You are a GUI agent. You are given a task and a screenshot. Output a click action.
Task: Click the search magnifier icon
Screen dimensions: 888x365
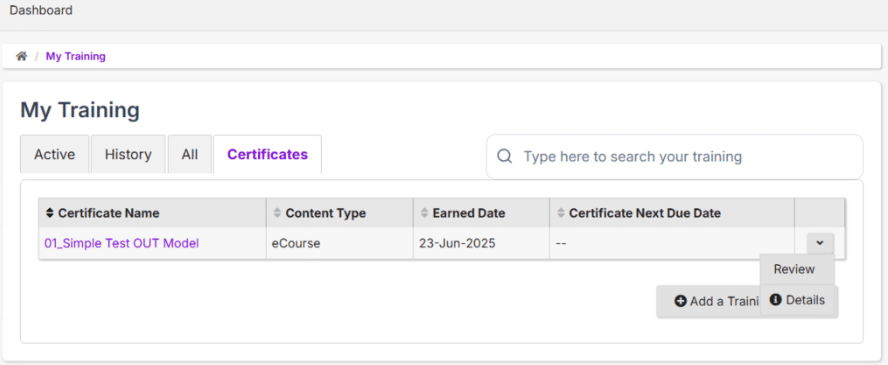pyautogui.click(x=505, y=156)
